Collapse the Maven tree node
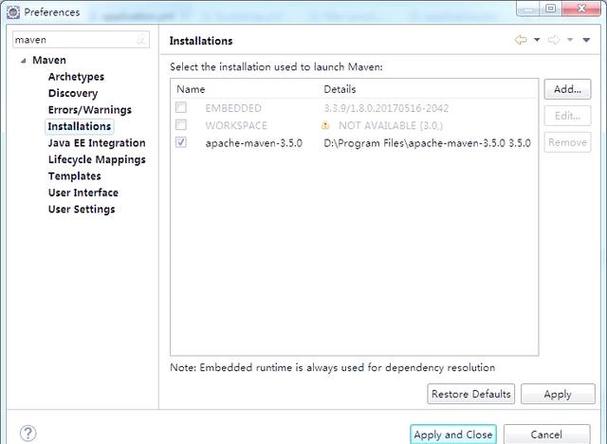Viewport: 607px width, 444px height. click(23, 60)
